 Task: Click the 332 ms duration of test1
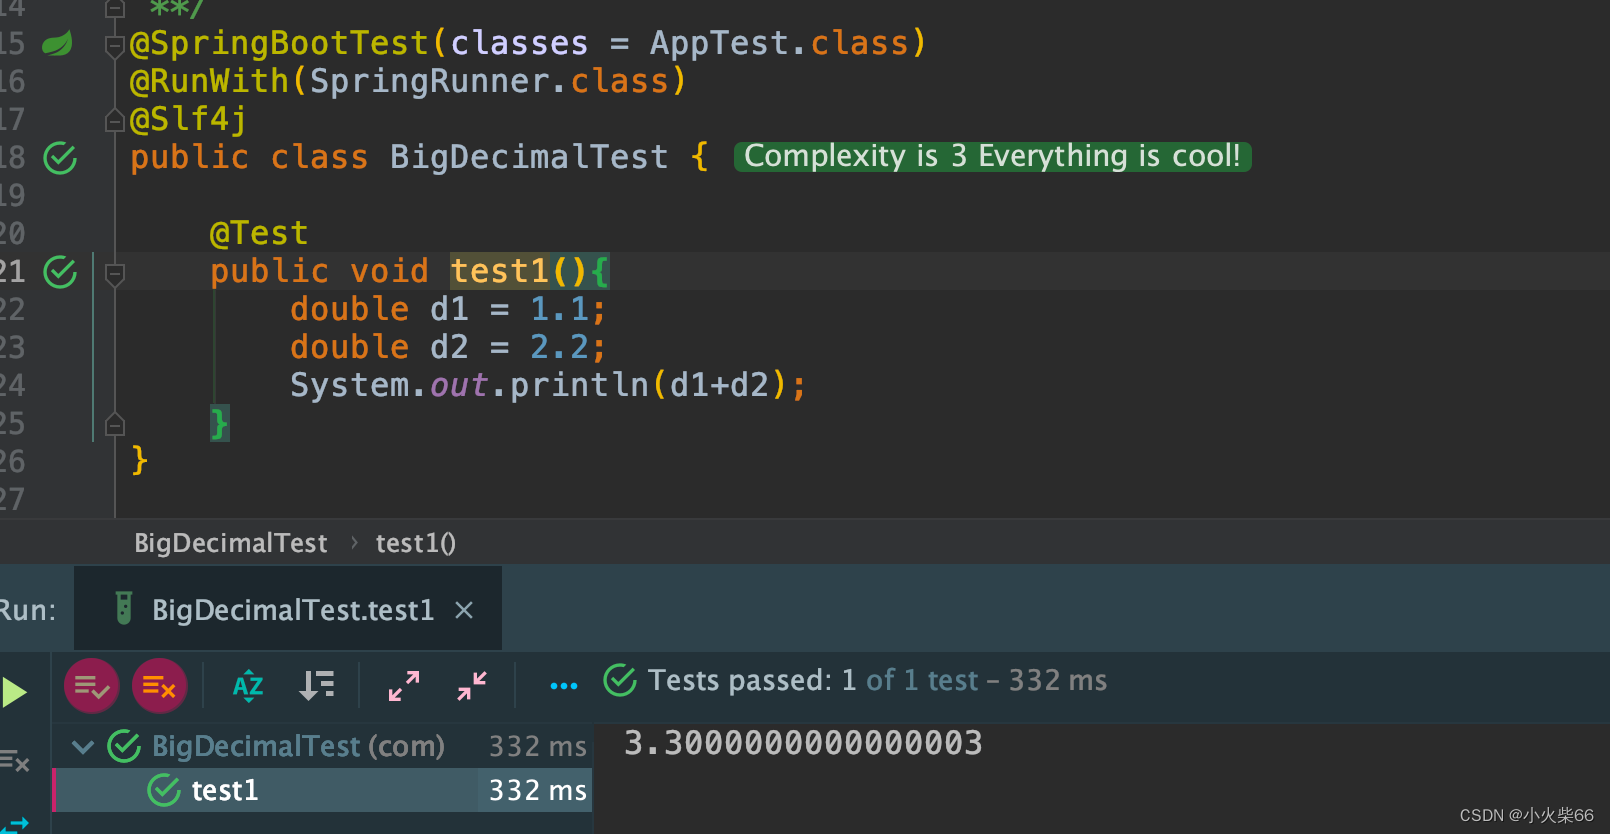(x=538, y=790)
